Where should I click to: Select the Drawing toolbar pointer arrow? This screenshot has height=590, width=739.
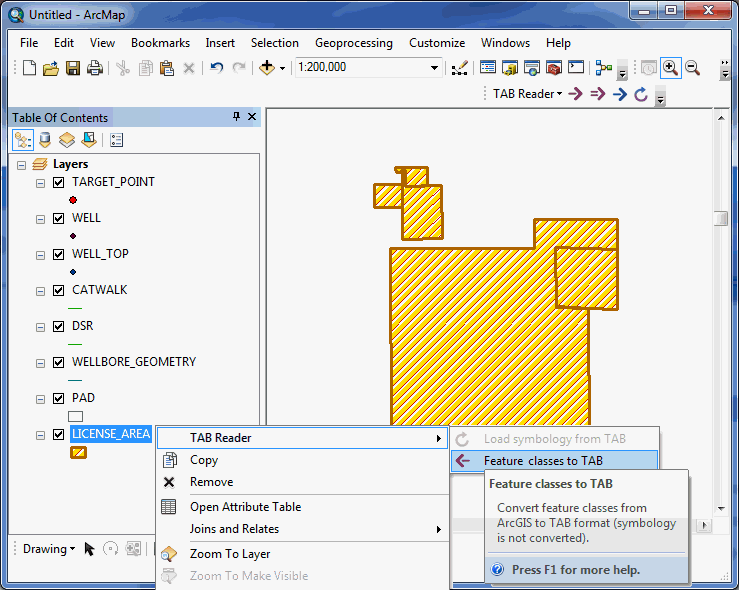89,549
